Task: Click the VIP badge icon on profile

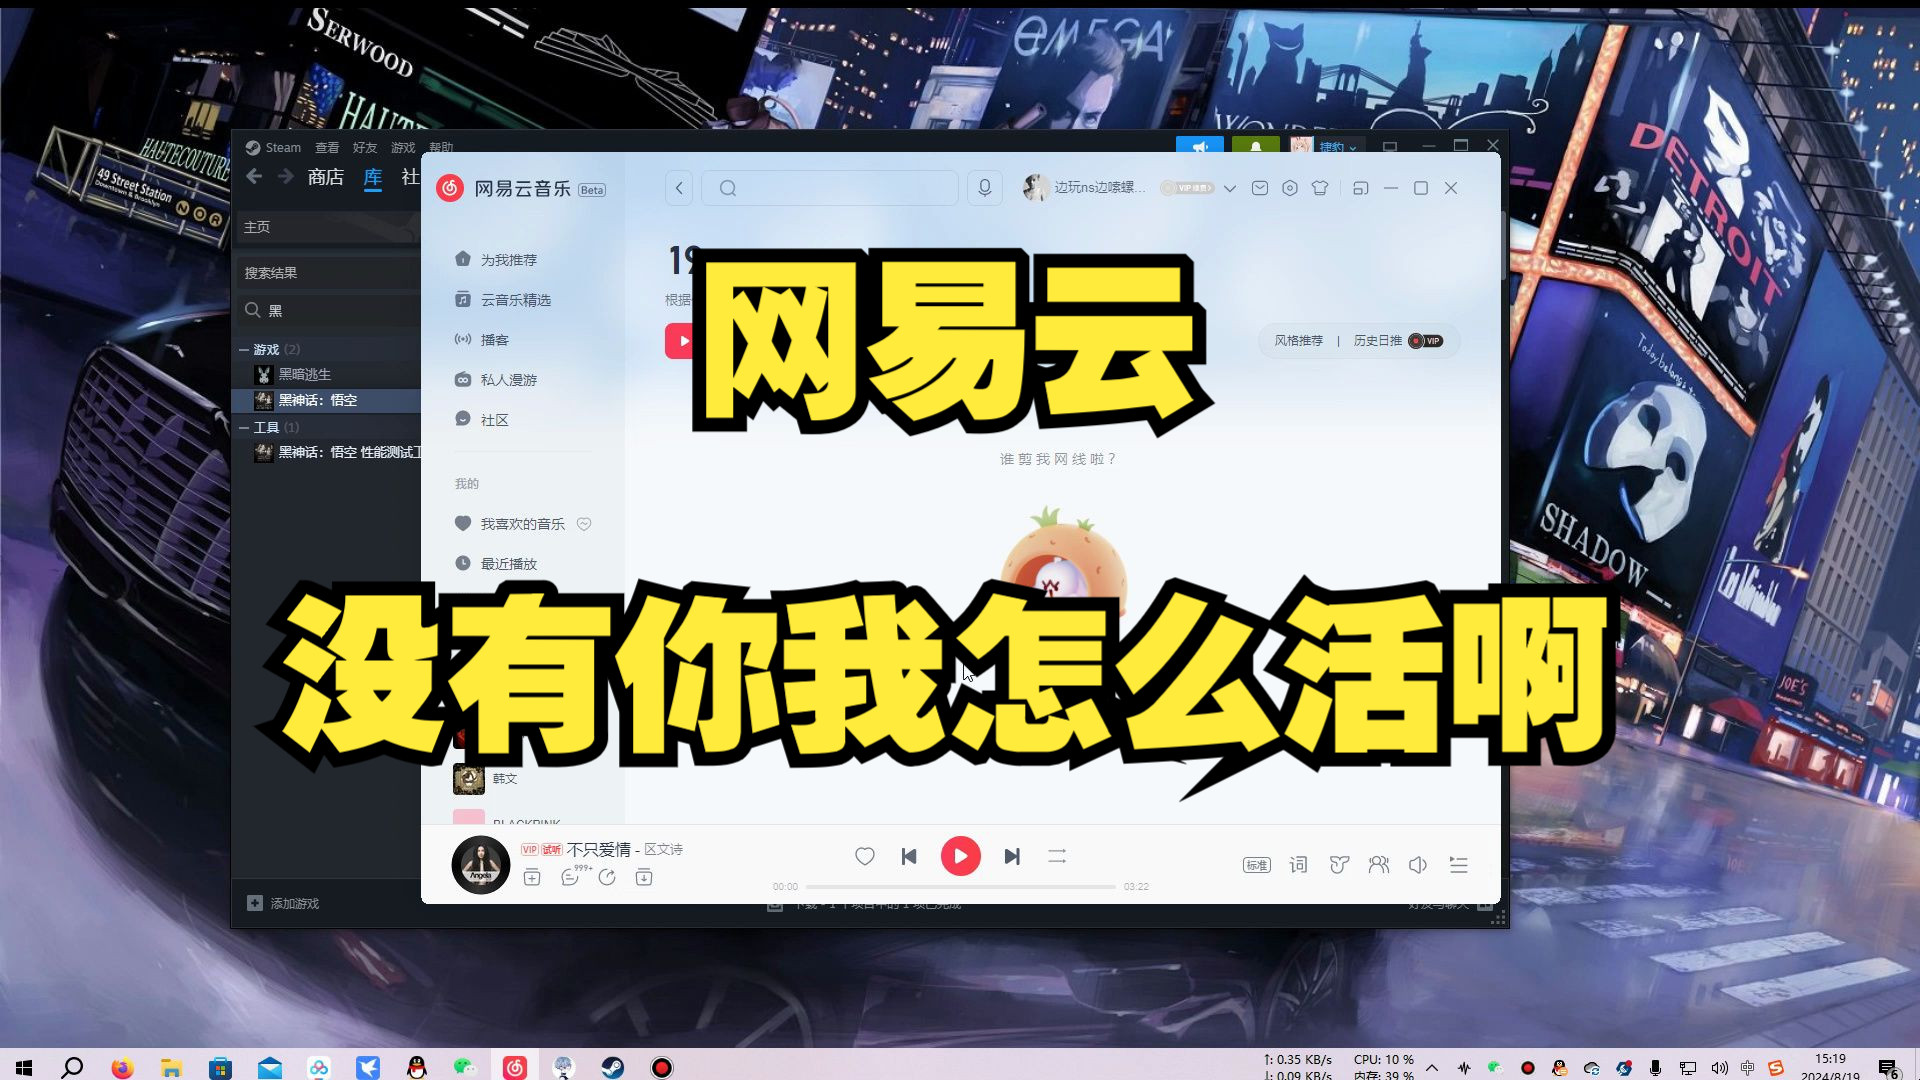Action: point(1185,187)
